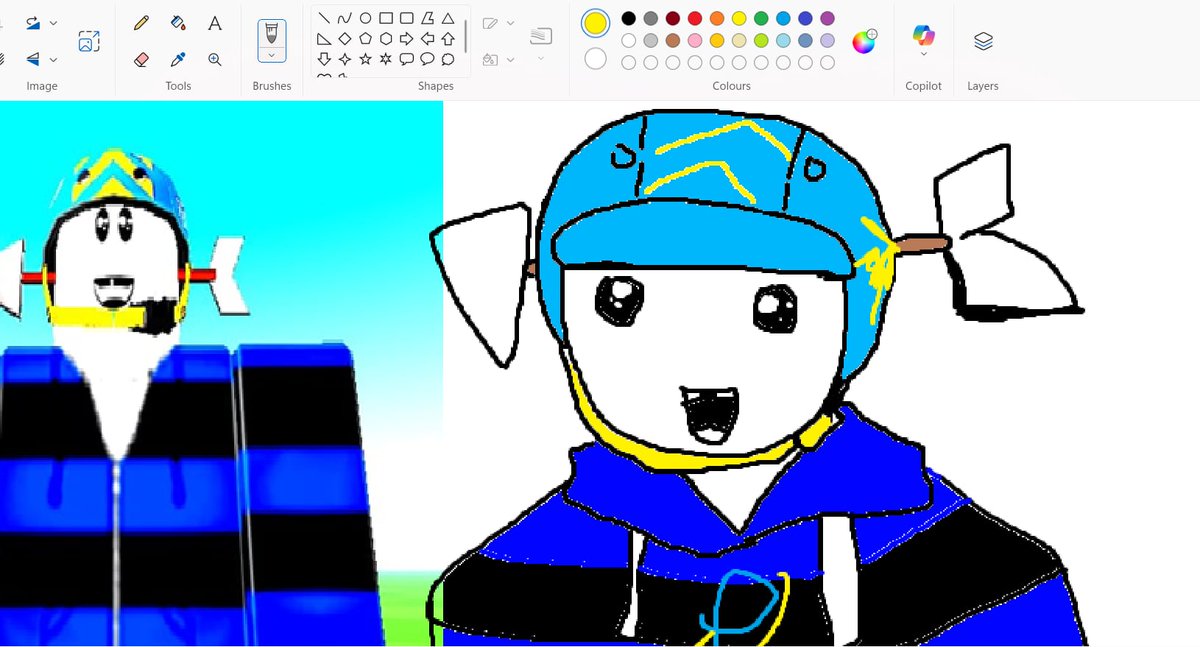Select the large yellow Colour 1 circle
The width and height of the screenshot is (1200, 647).
[595, 23]
